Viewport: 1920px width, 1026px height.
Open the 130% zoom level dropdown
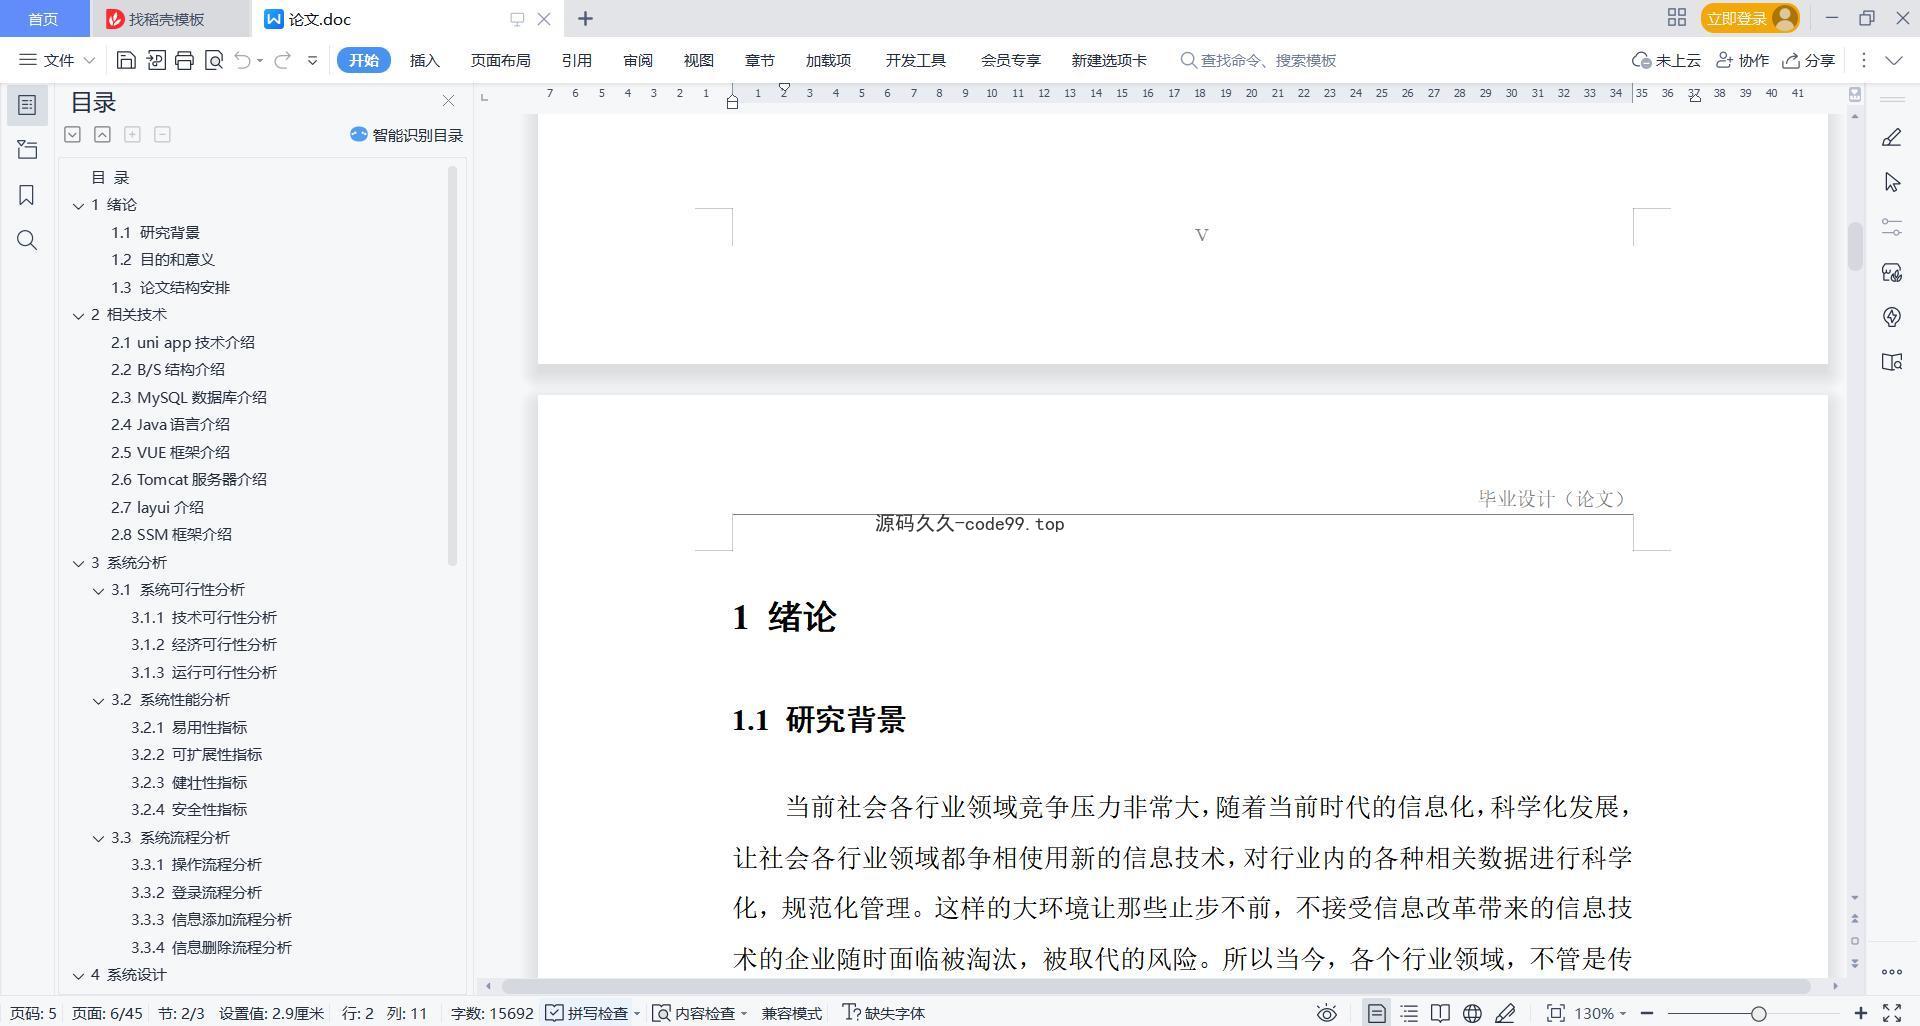1600,1013
